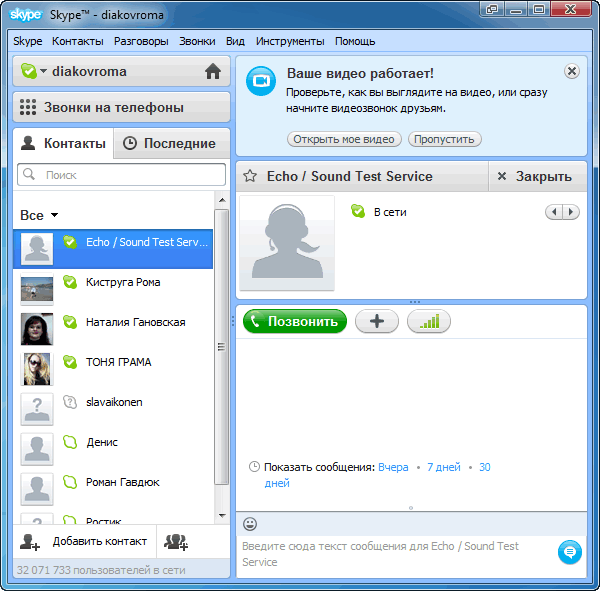Click the message text input for Echo
The image size is (600, 591).
(396, 555)
